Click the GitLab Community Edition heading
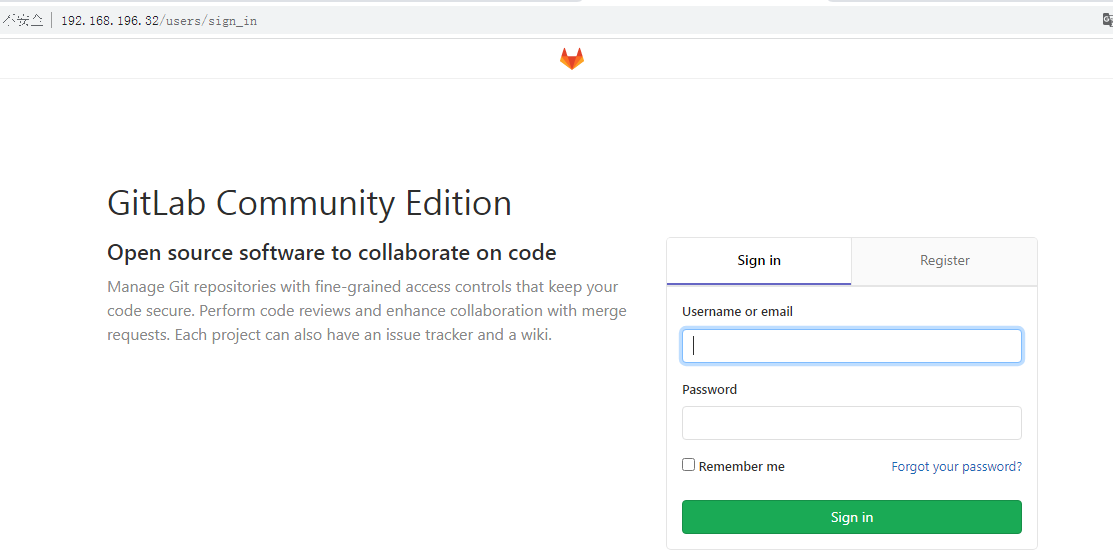This screenshot has height=553, width=1113. pos(309,204)
